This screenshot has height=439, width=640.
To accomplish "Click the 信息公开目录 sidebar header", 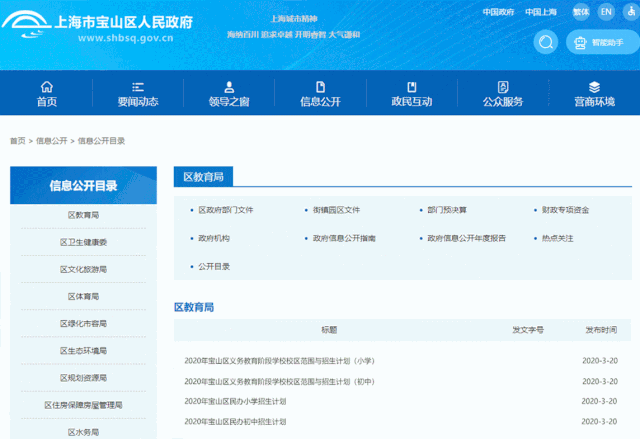I will 83,185.
